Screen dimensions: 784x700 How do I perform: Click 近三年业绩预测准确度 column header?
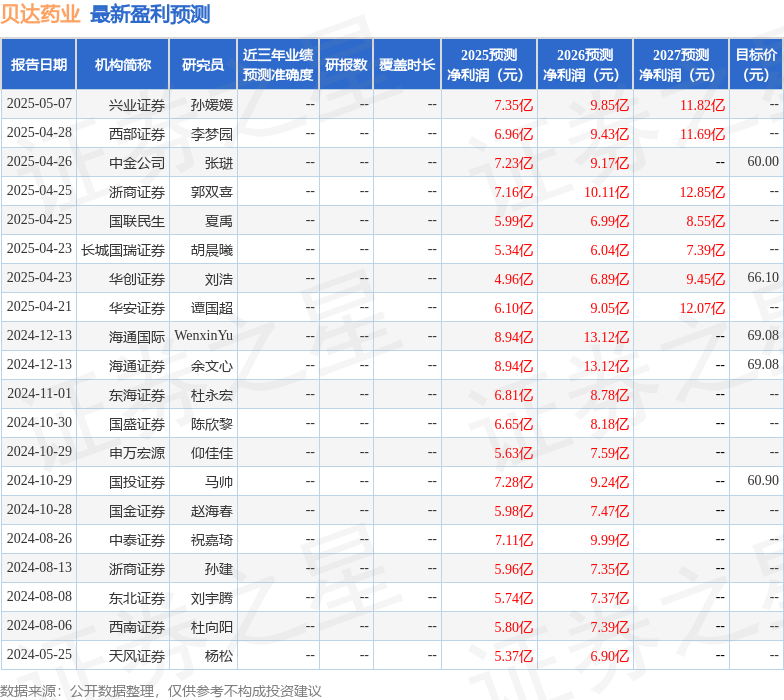point(278,65)
